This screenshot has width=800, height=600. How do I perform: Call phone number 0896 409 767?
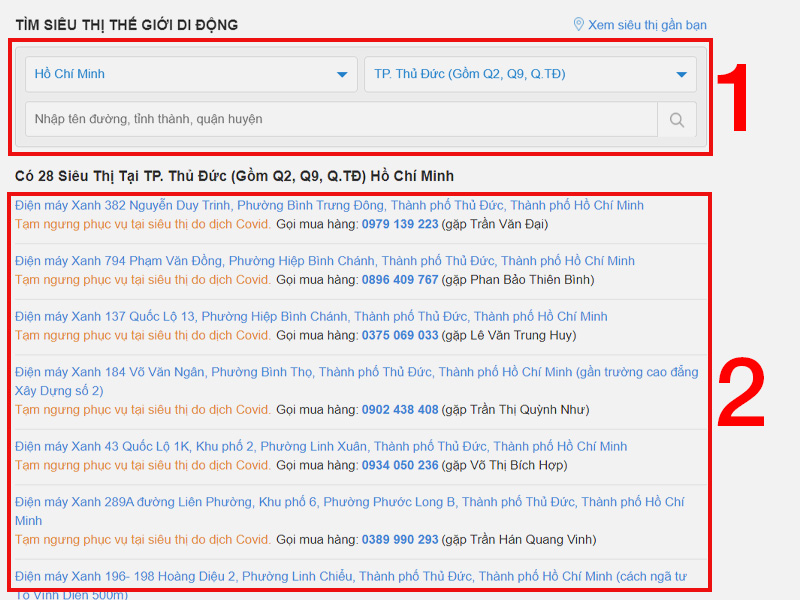pos(400,280)
